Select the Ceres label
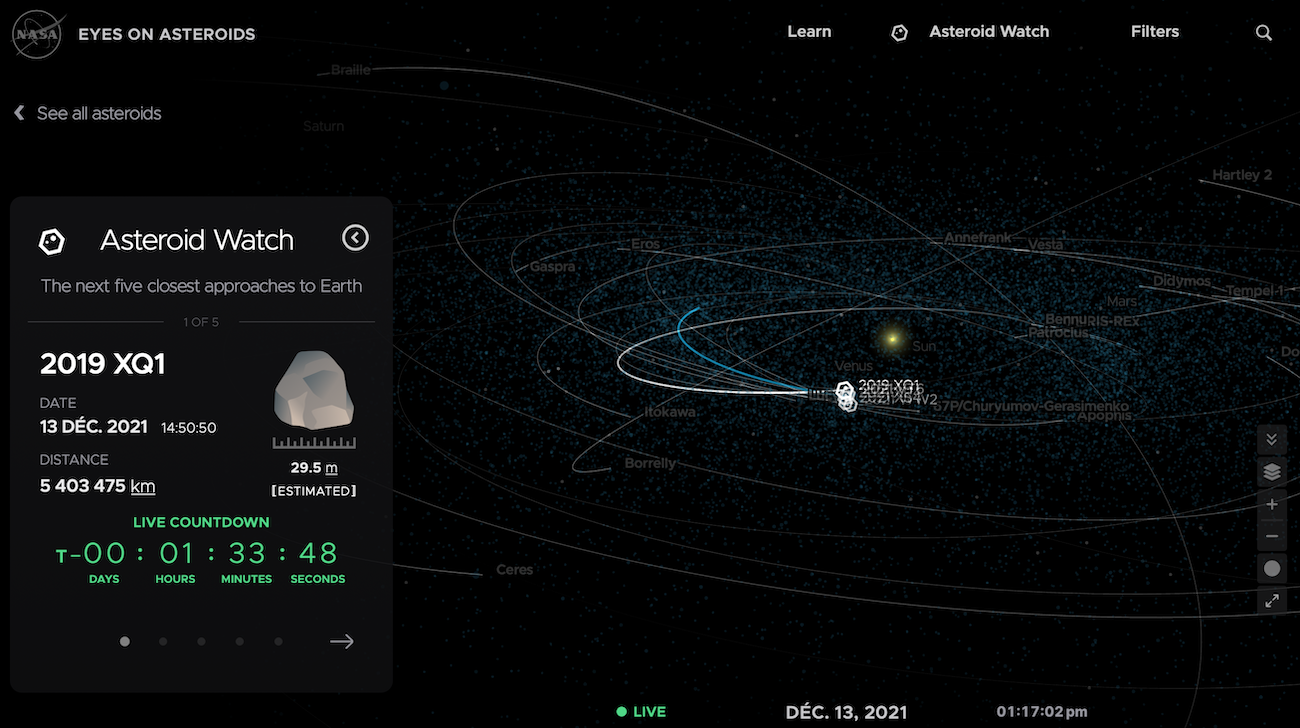1300x728 pixels. [515, 570]
